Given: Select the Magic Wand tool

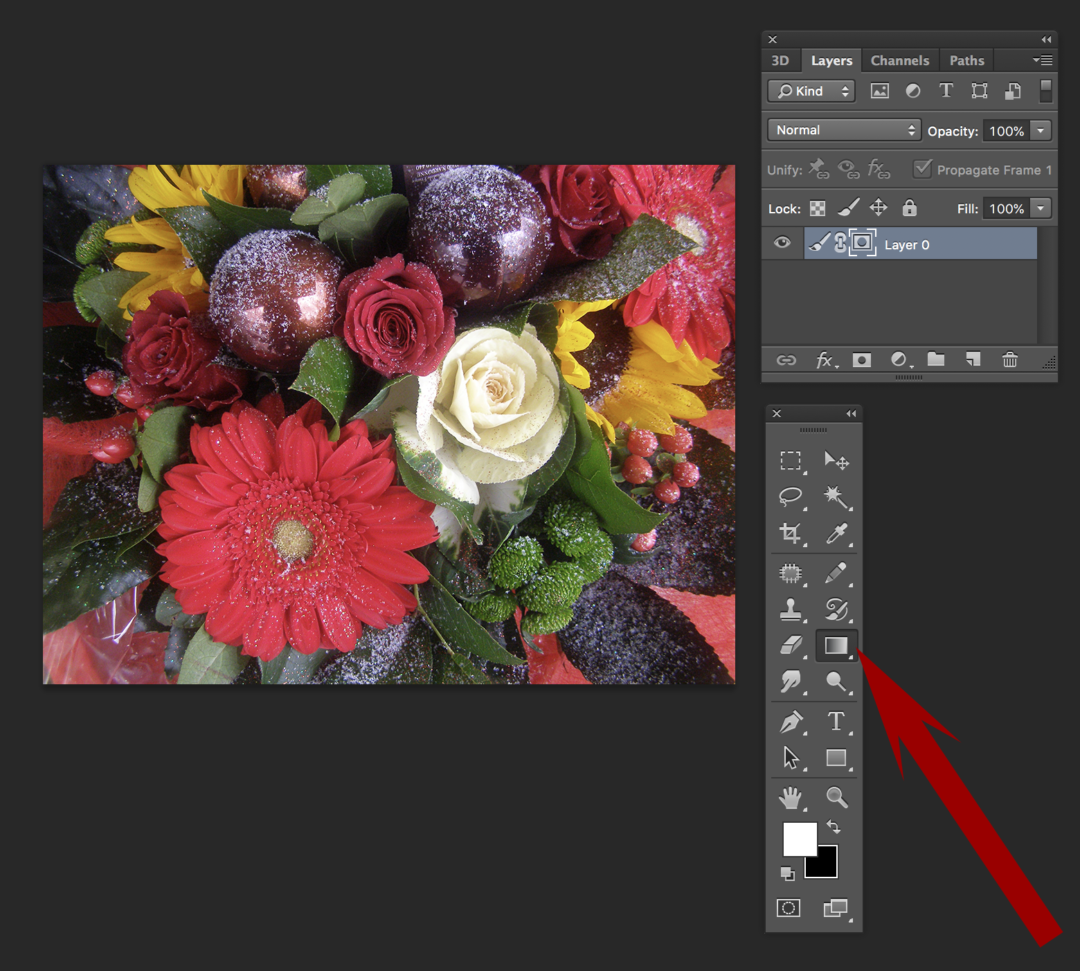Looking at the screenshot, I should (836, 497).
